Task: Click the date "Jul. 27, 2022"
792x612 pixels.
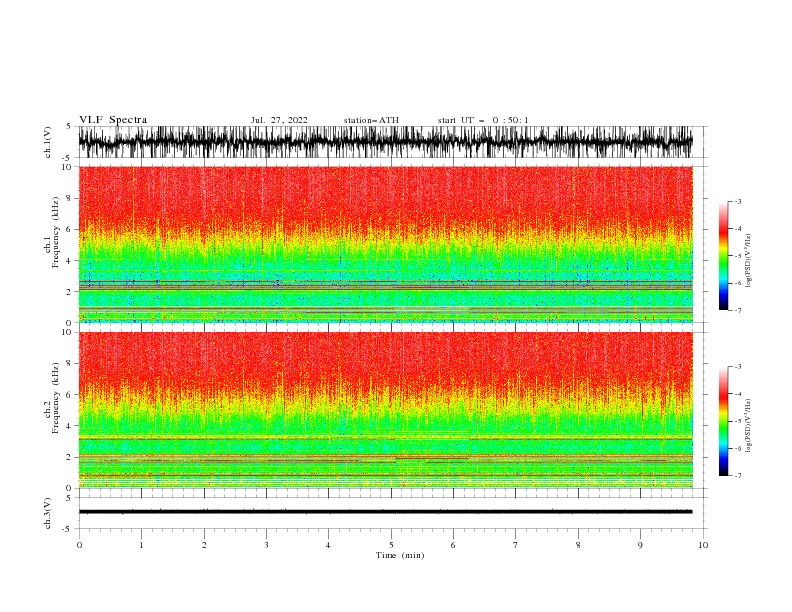Action: (279, 120)
